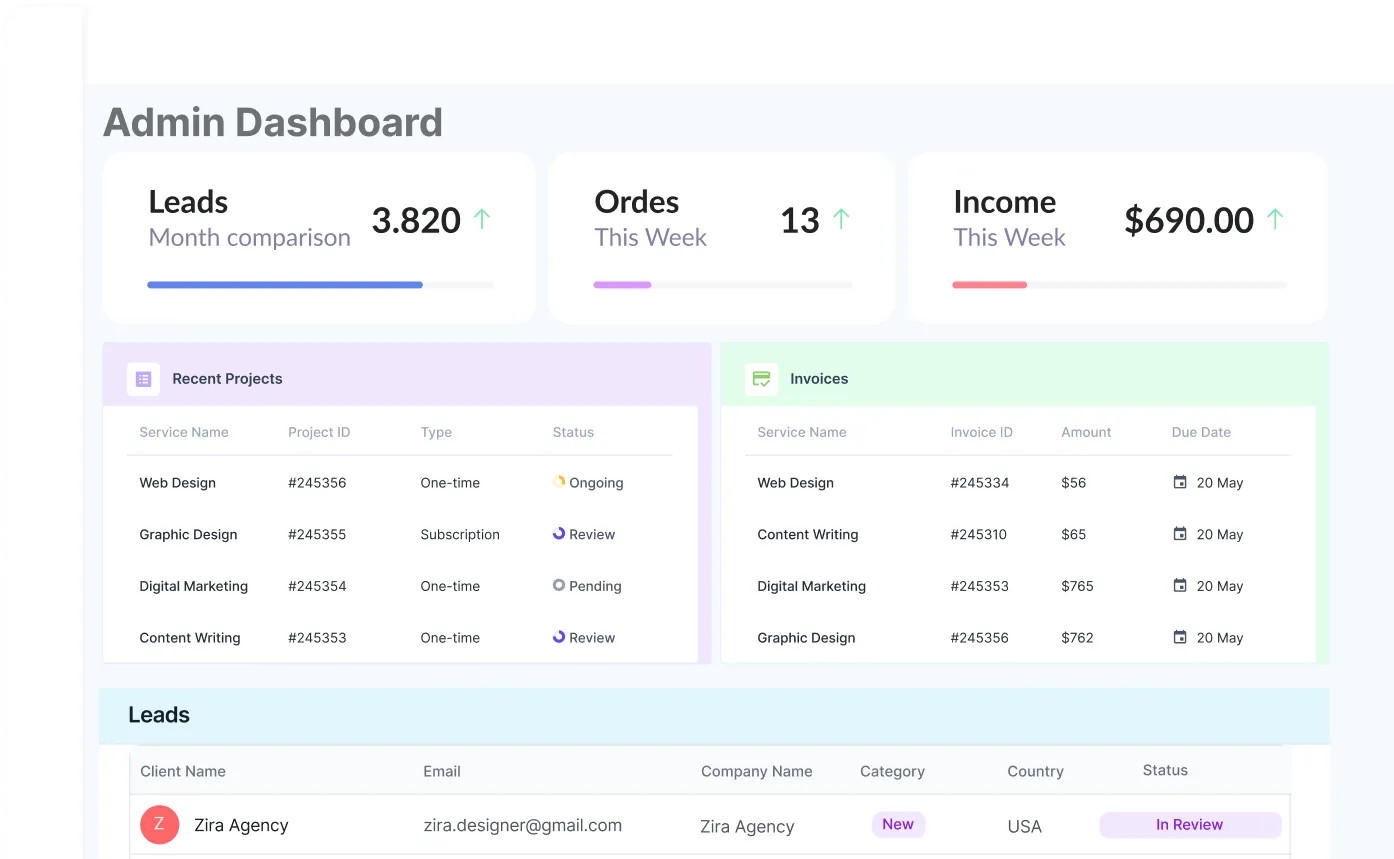Click the up arrow beside Ordes 13

pos(841,219)
